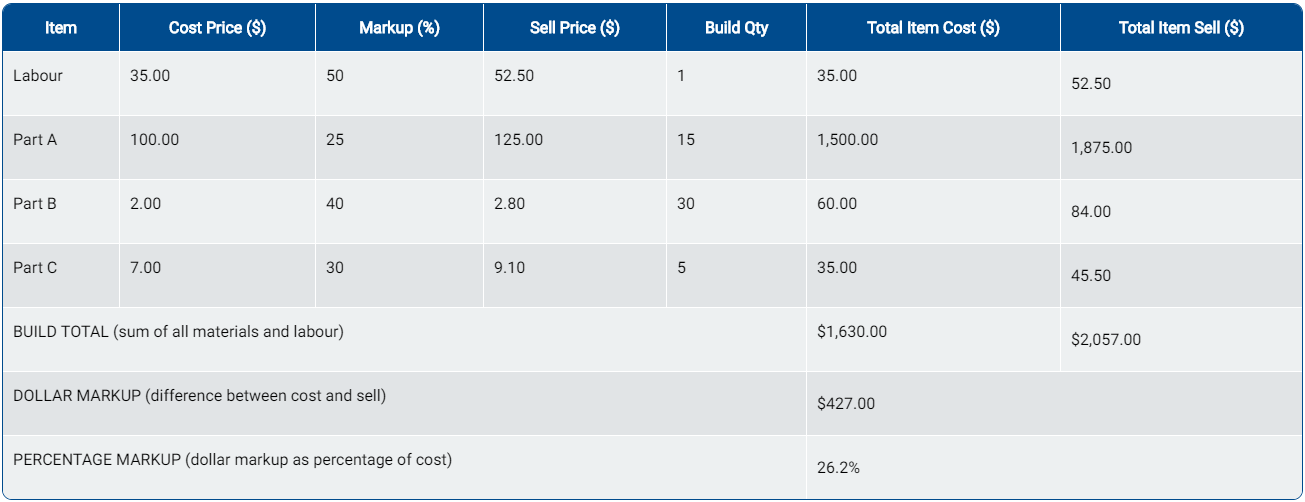Screen dimensions: 1305x502
Task: Select the BUILD TOTAL row label
Action: [178, 332]
